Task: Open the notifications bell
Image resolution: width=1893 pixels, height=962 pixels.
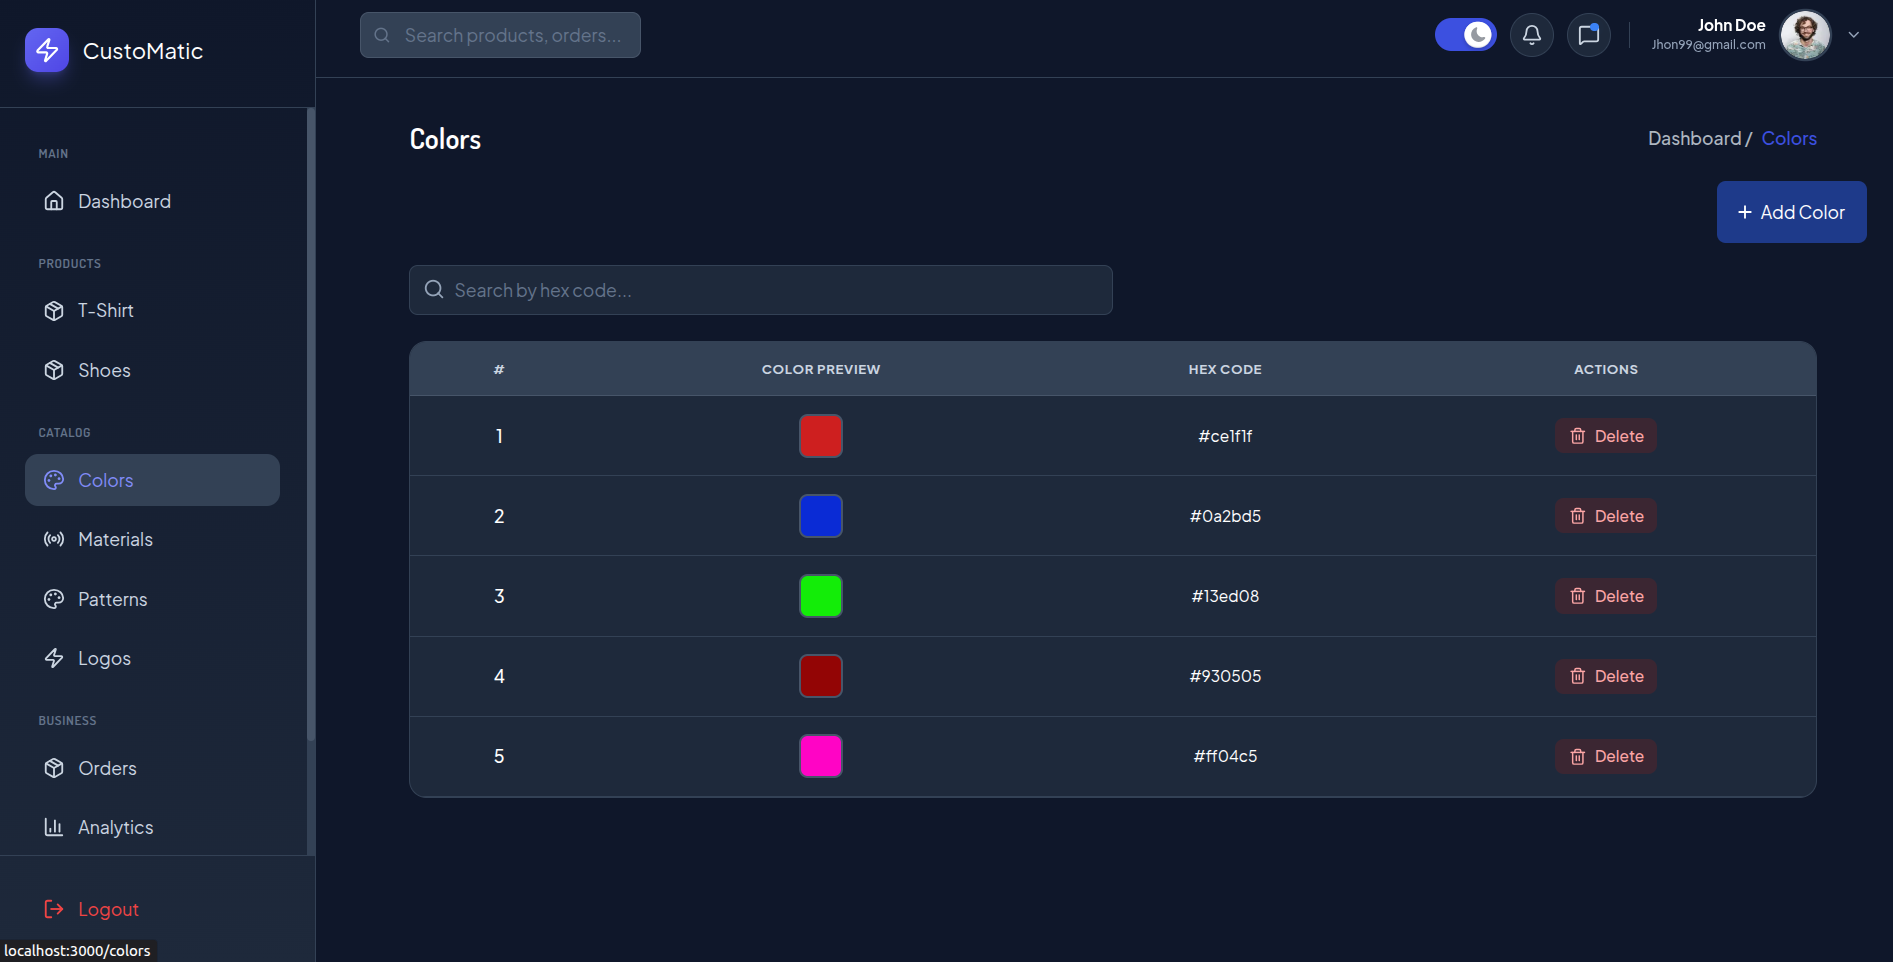Action: 1531,35
